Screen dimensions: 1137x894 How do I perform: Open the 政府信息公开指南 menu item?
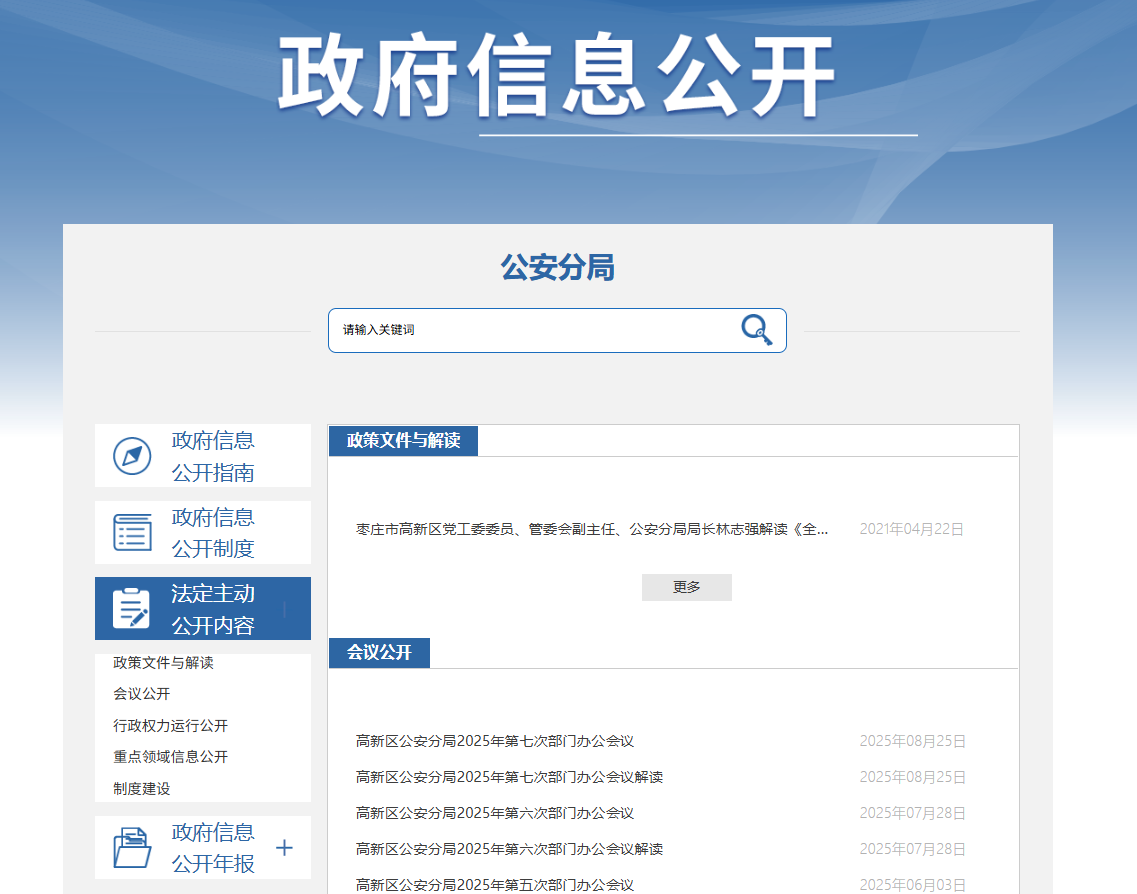pyautogui.click(x=213, y=456)
